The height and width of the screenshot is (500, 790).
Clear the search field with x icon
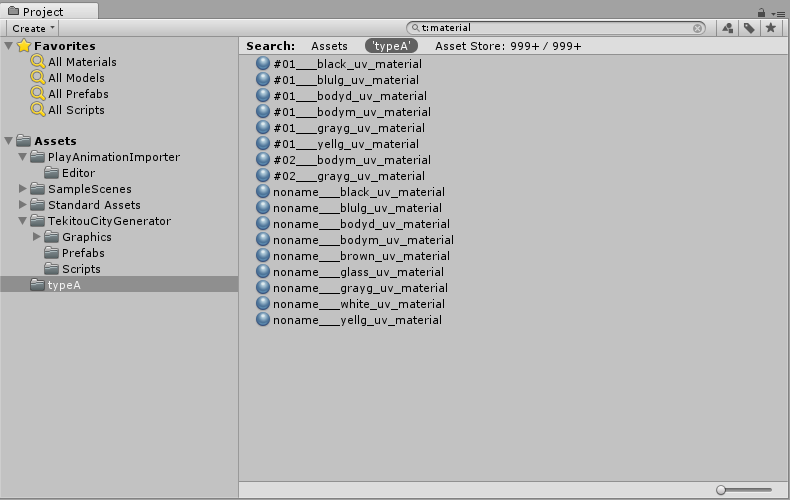click(697, 28)
